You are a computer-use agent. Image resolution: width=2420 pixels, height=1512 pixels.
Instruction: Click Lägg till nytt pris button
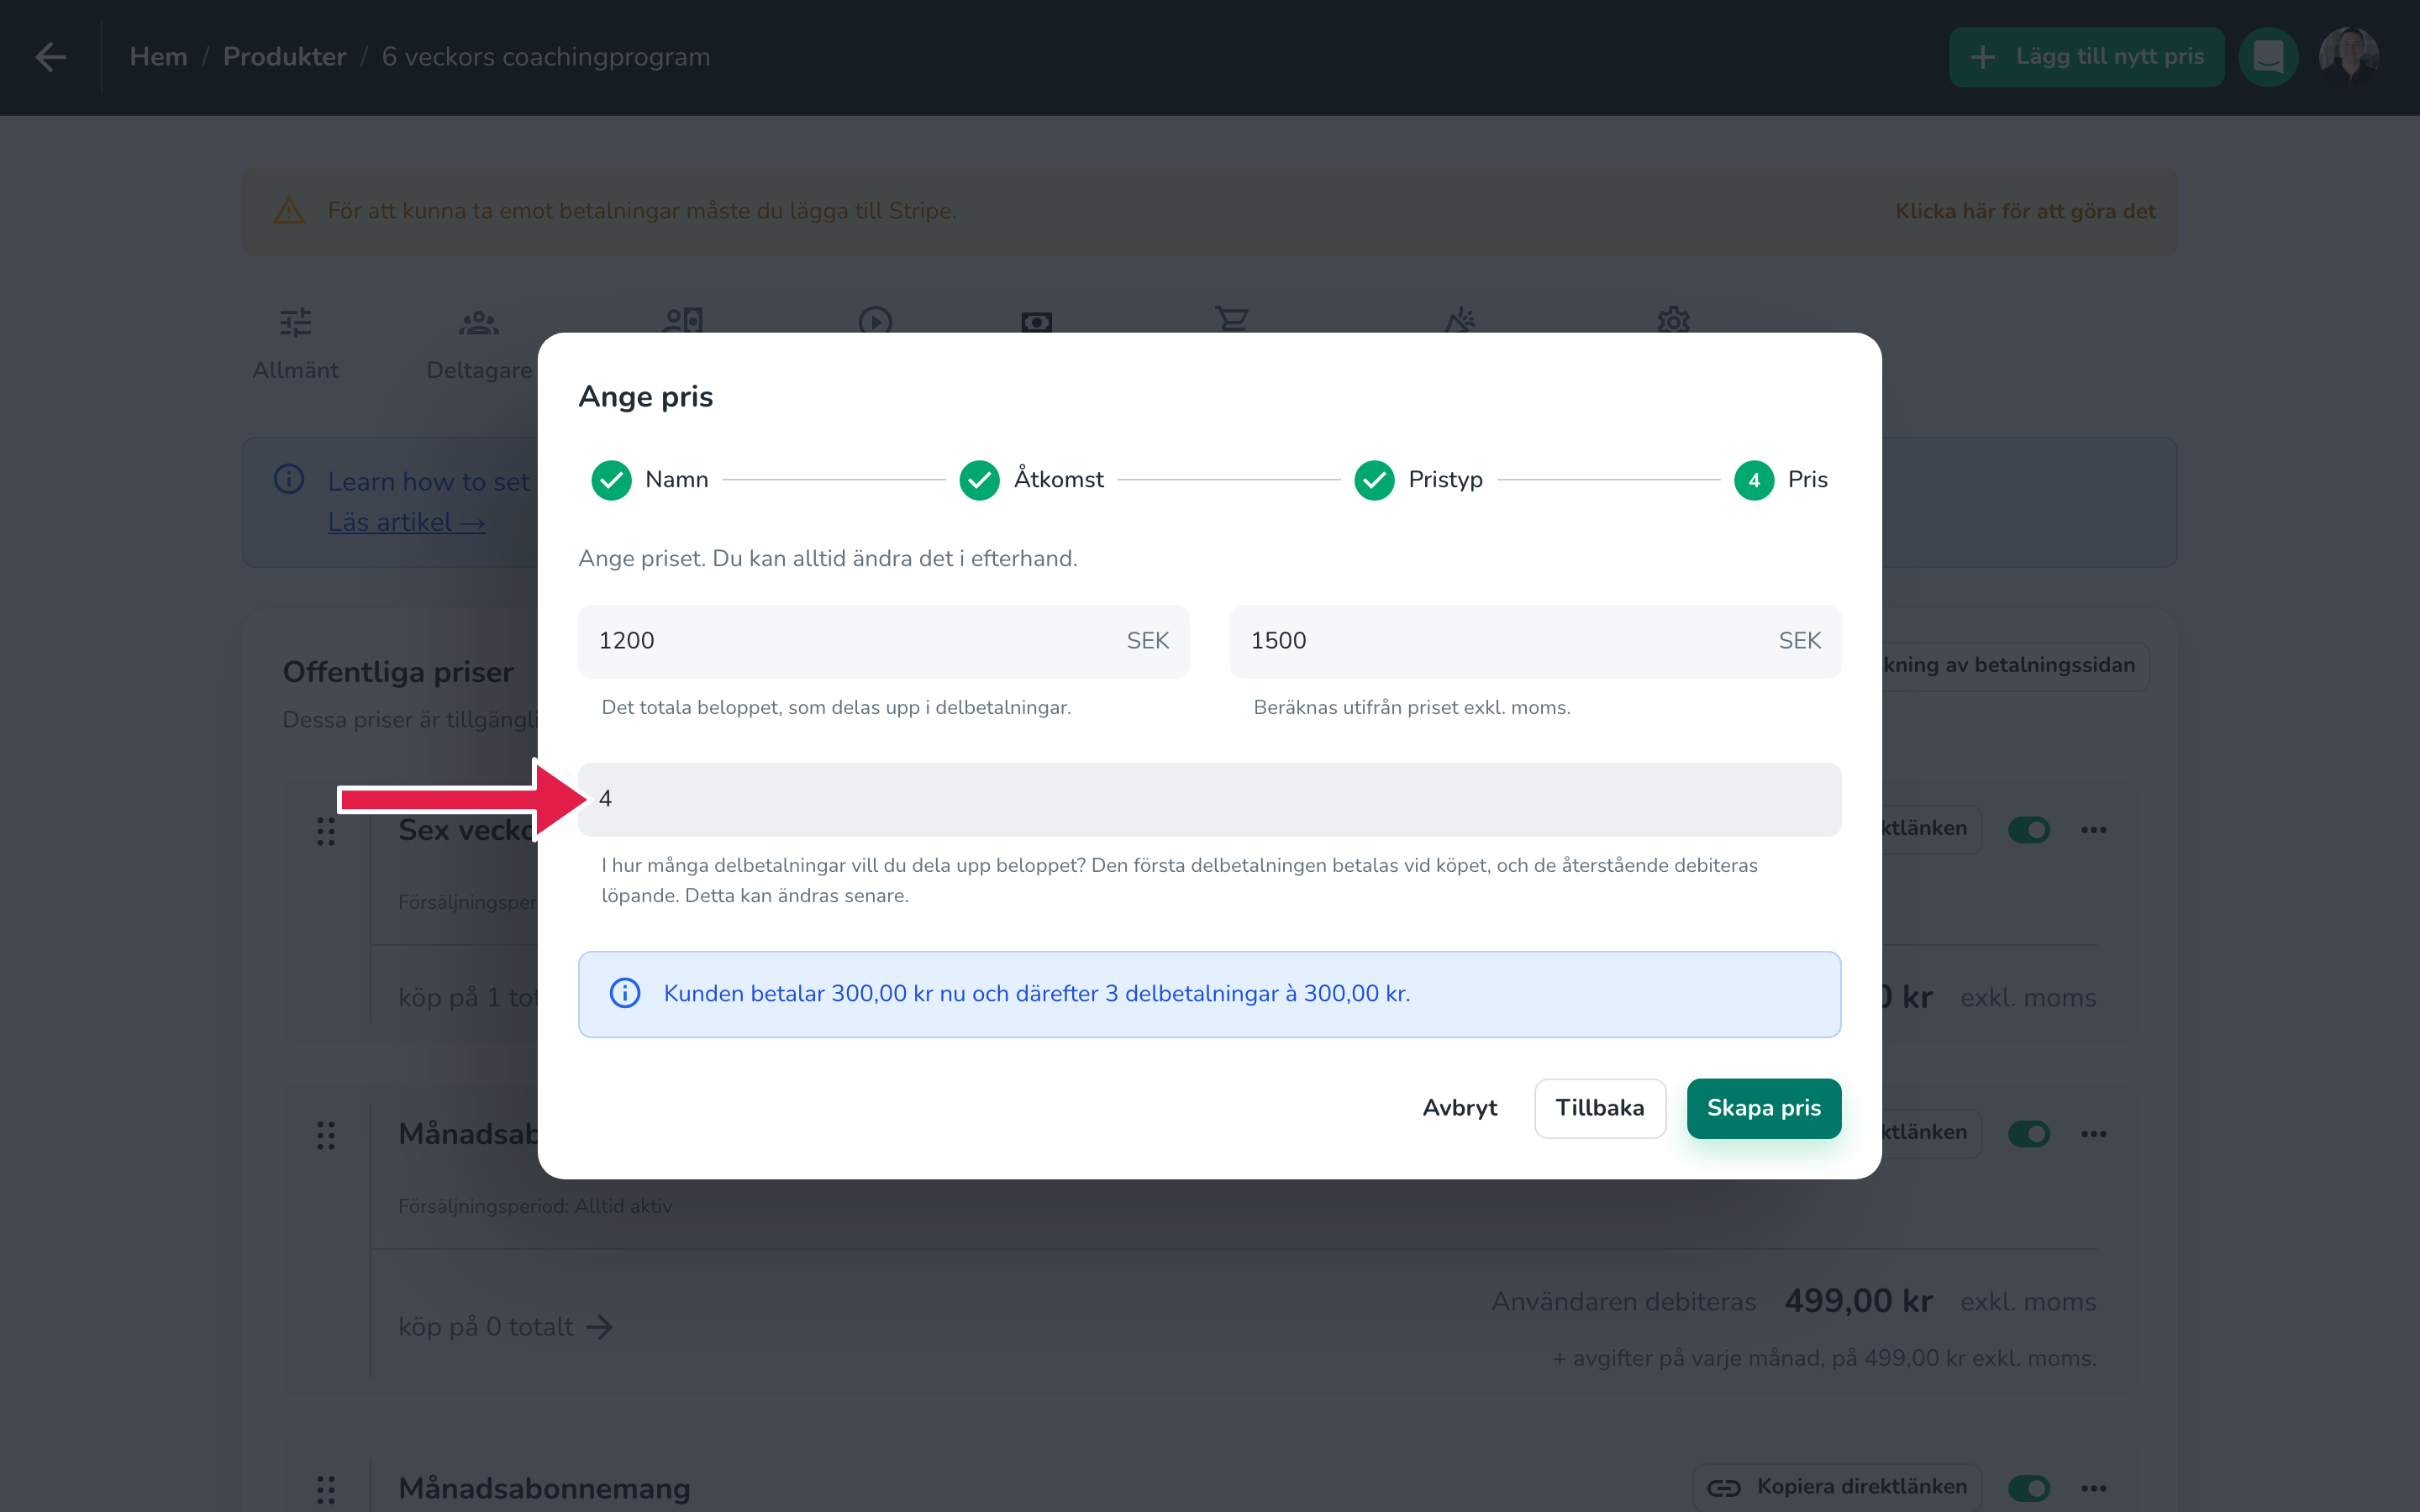pyautogui.click(x=2086, y=57)
